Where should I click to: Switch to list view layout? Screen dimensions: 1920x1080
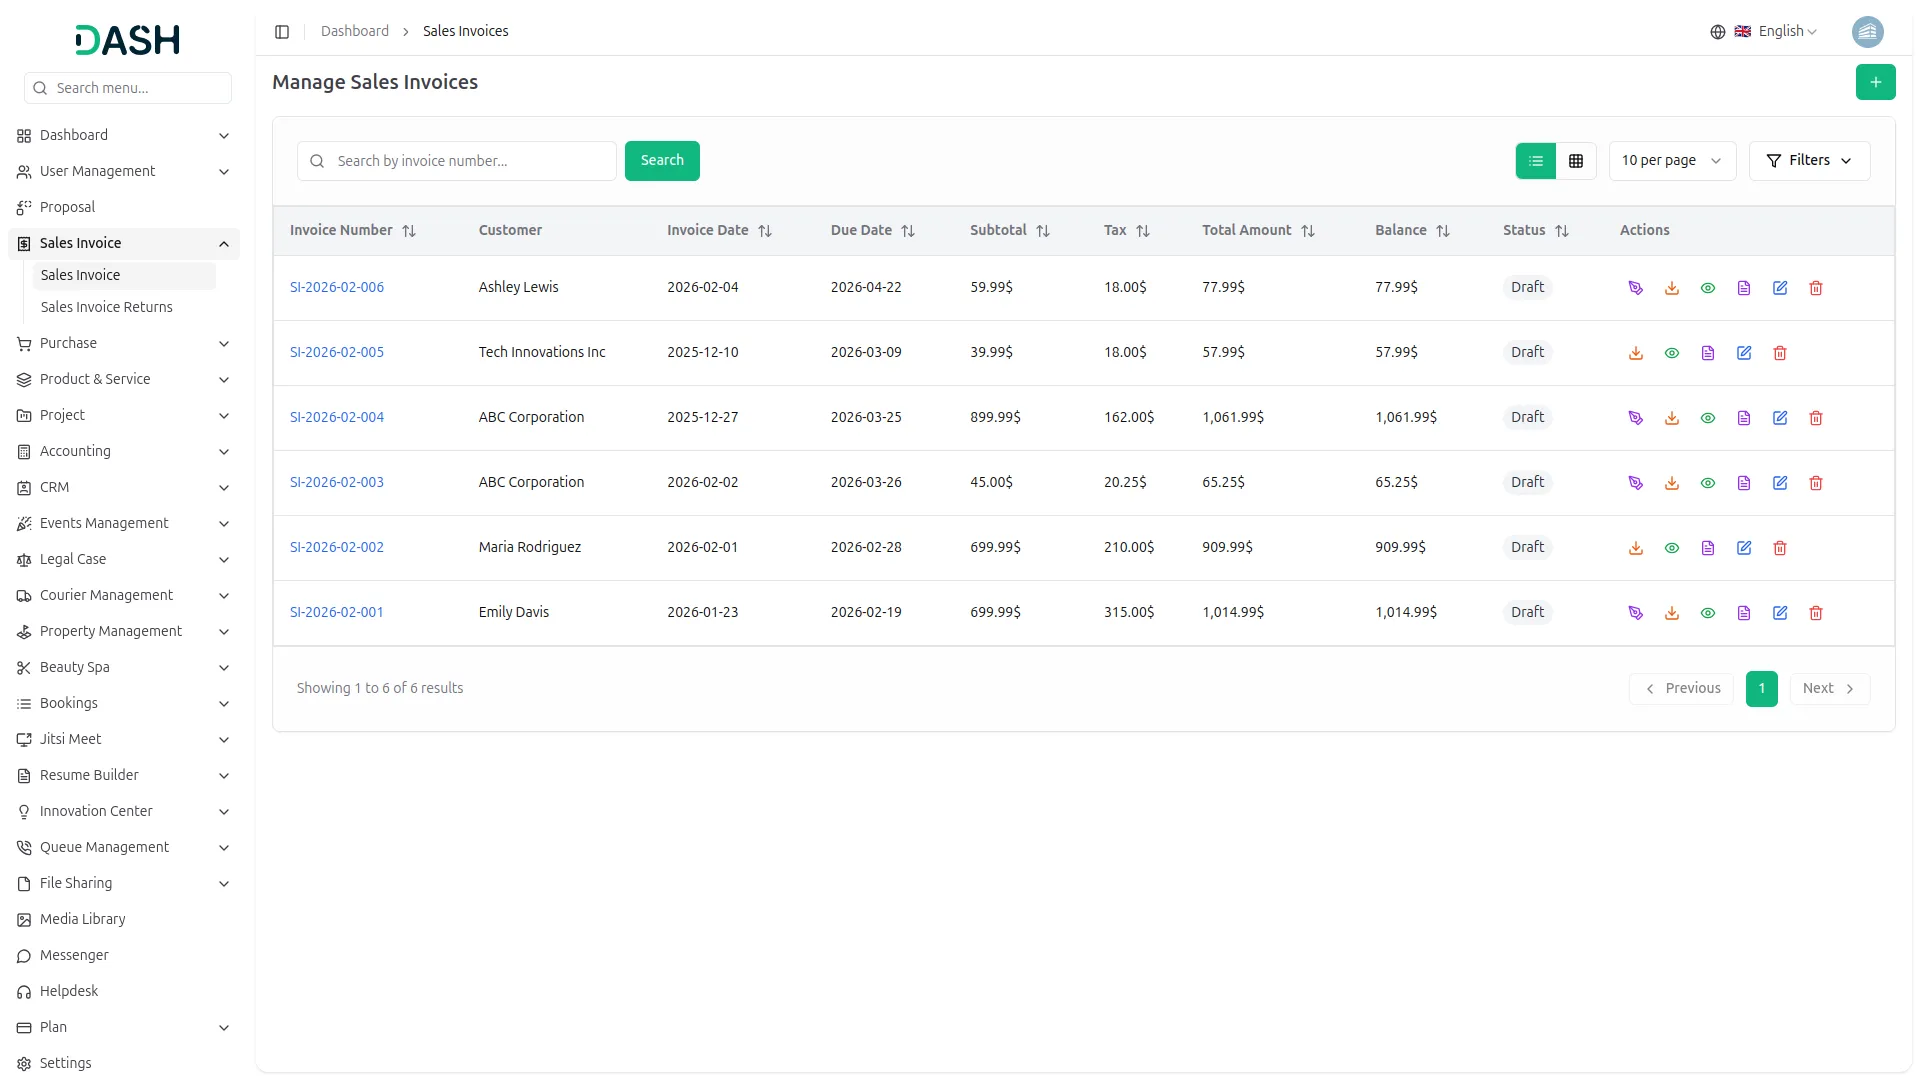point(1536,161)
